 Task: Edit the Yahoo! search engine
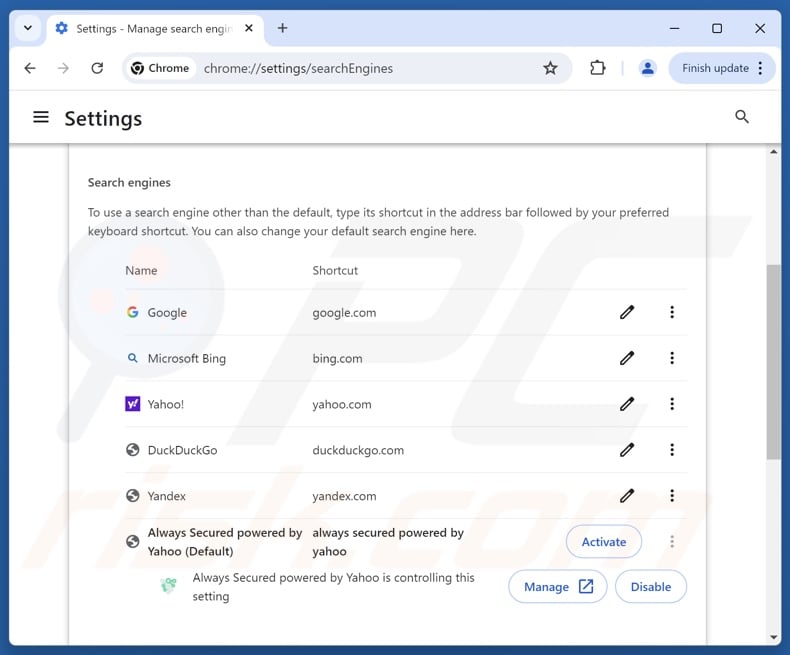pos(627,404)
